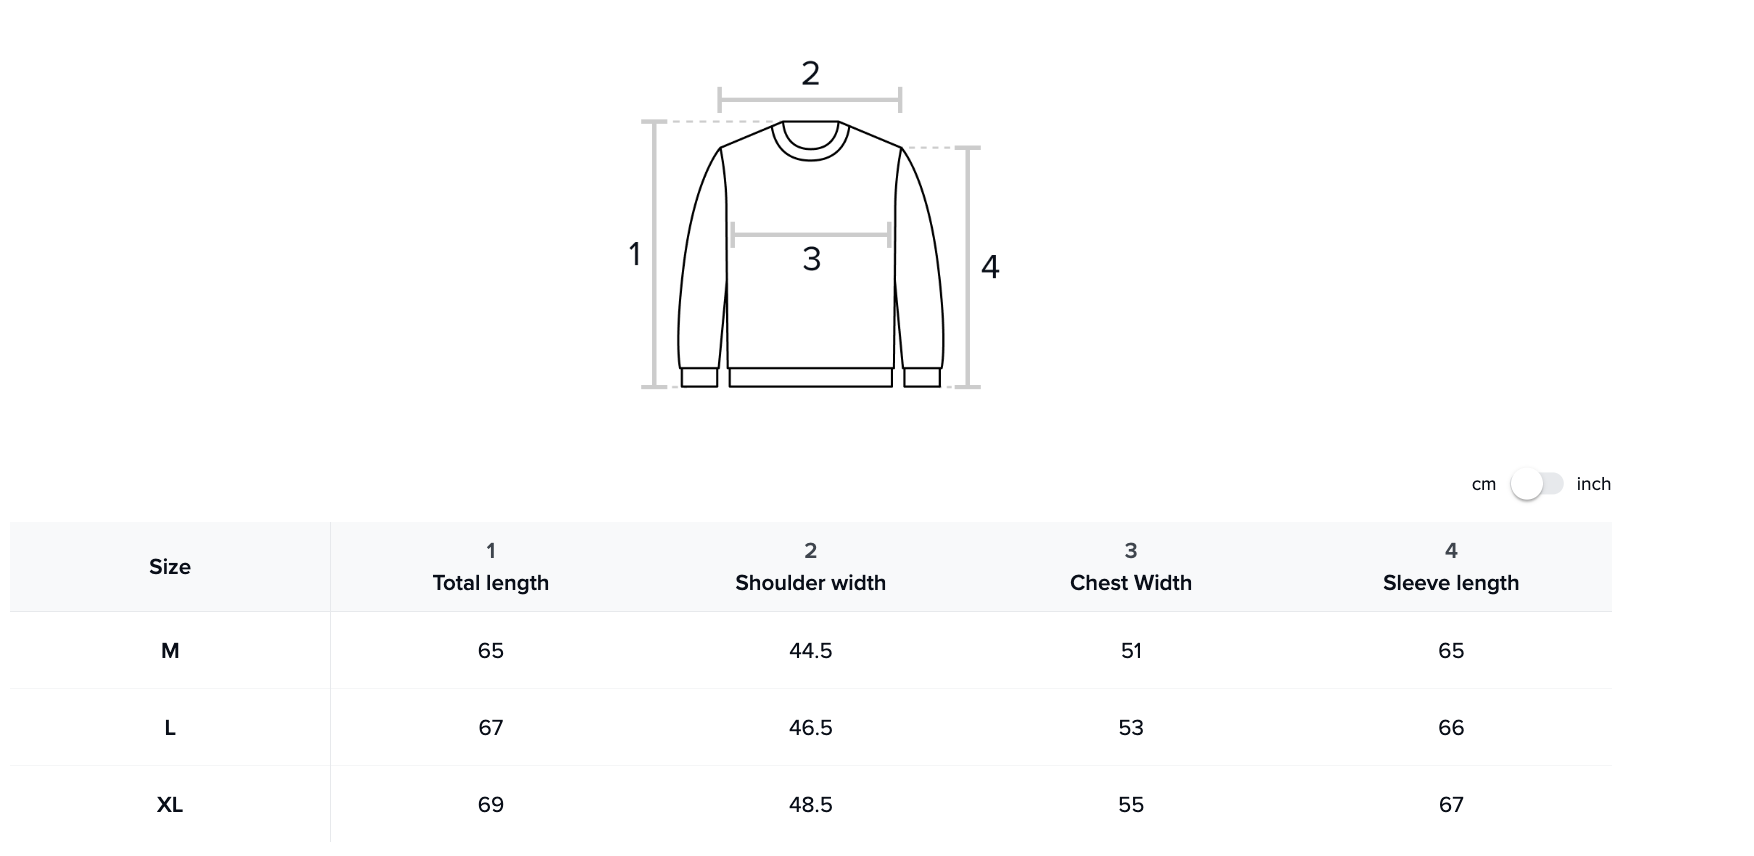Click the number 4 sleeve marker on diagram
This screenshot has width=1754, height=856.
990,267
